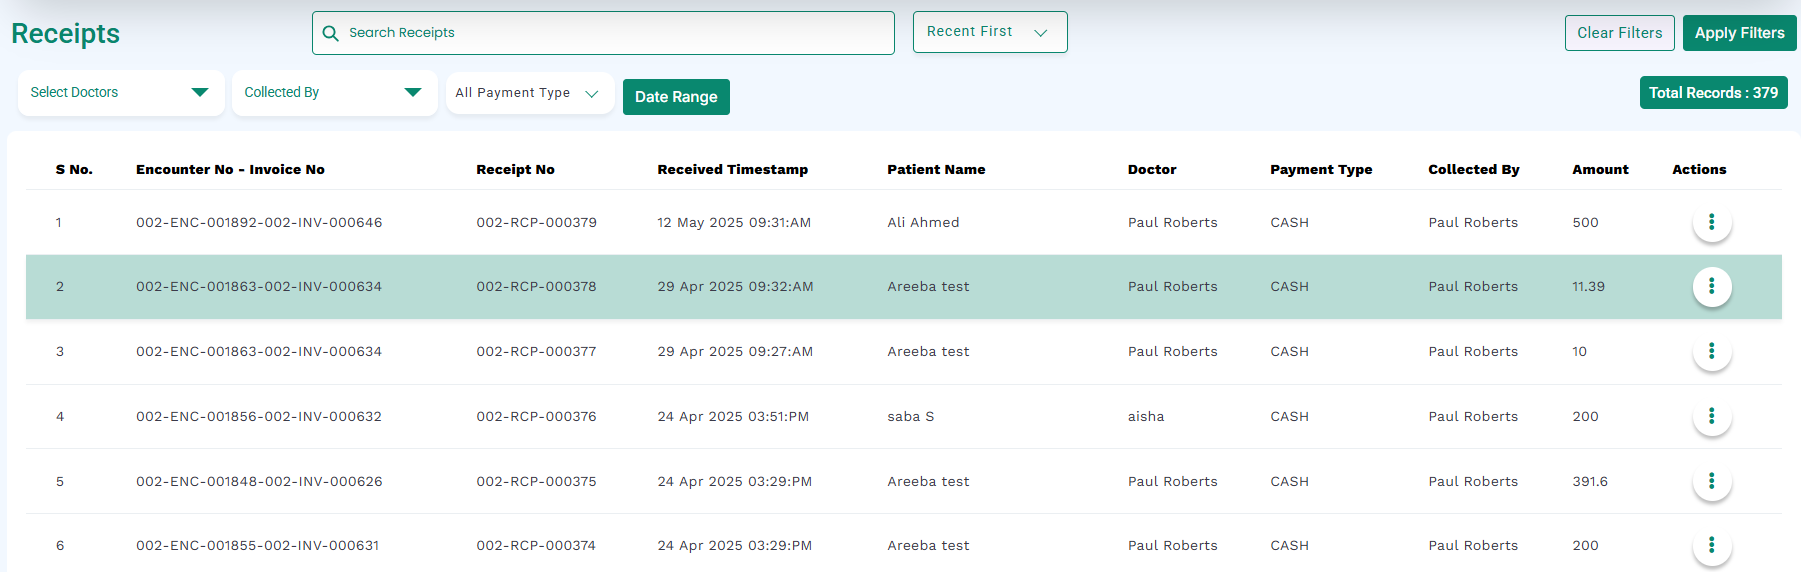Open actions menu for receipt 002-RCP-000374
1801x572 pixels.
pyautogui.click(x=1711, y=545)
